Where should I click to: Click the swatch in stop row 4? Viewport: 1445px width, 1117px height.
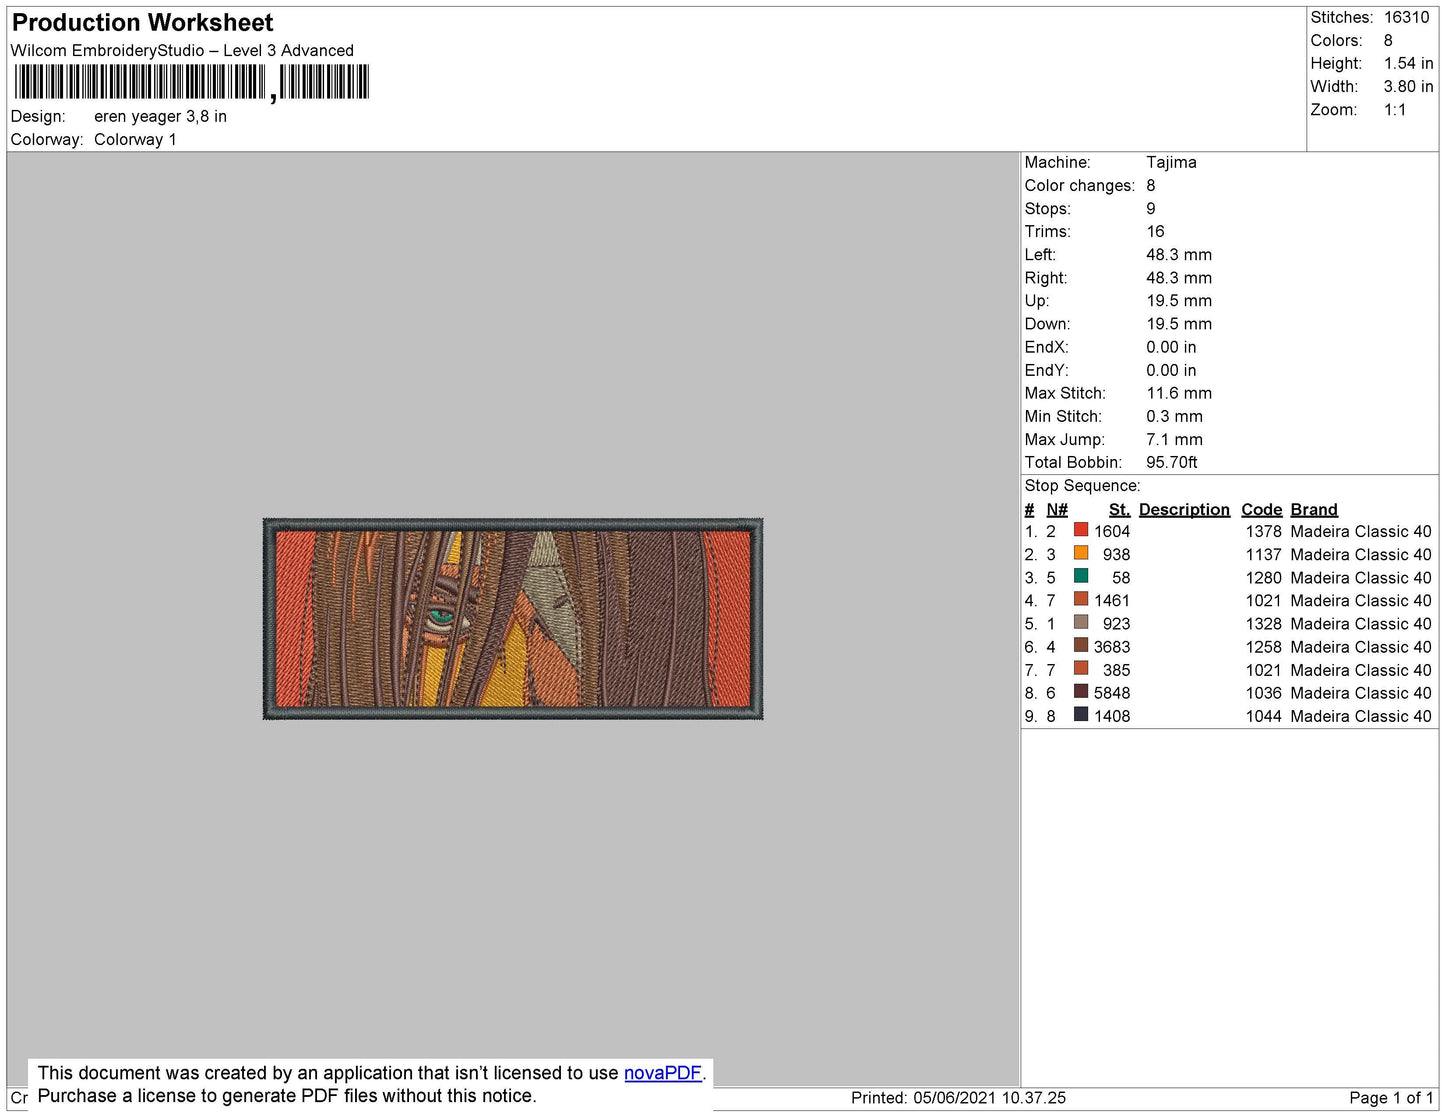click(x=1081, y=599)
